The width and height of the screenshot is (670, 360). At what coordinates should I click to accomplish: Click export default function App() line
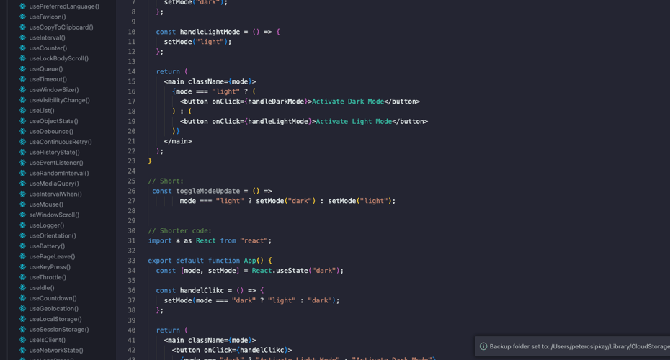(210, 260)
